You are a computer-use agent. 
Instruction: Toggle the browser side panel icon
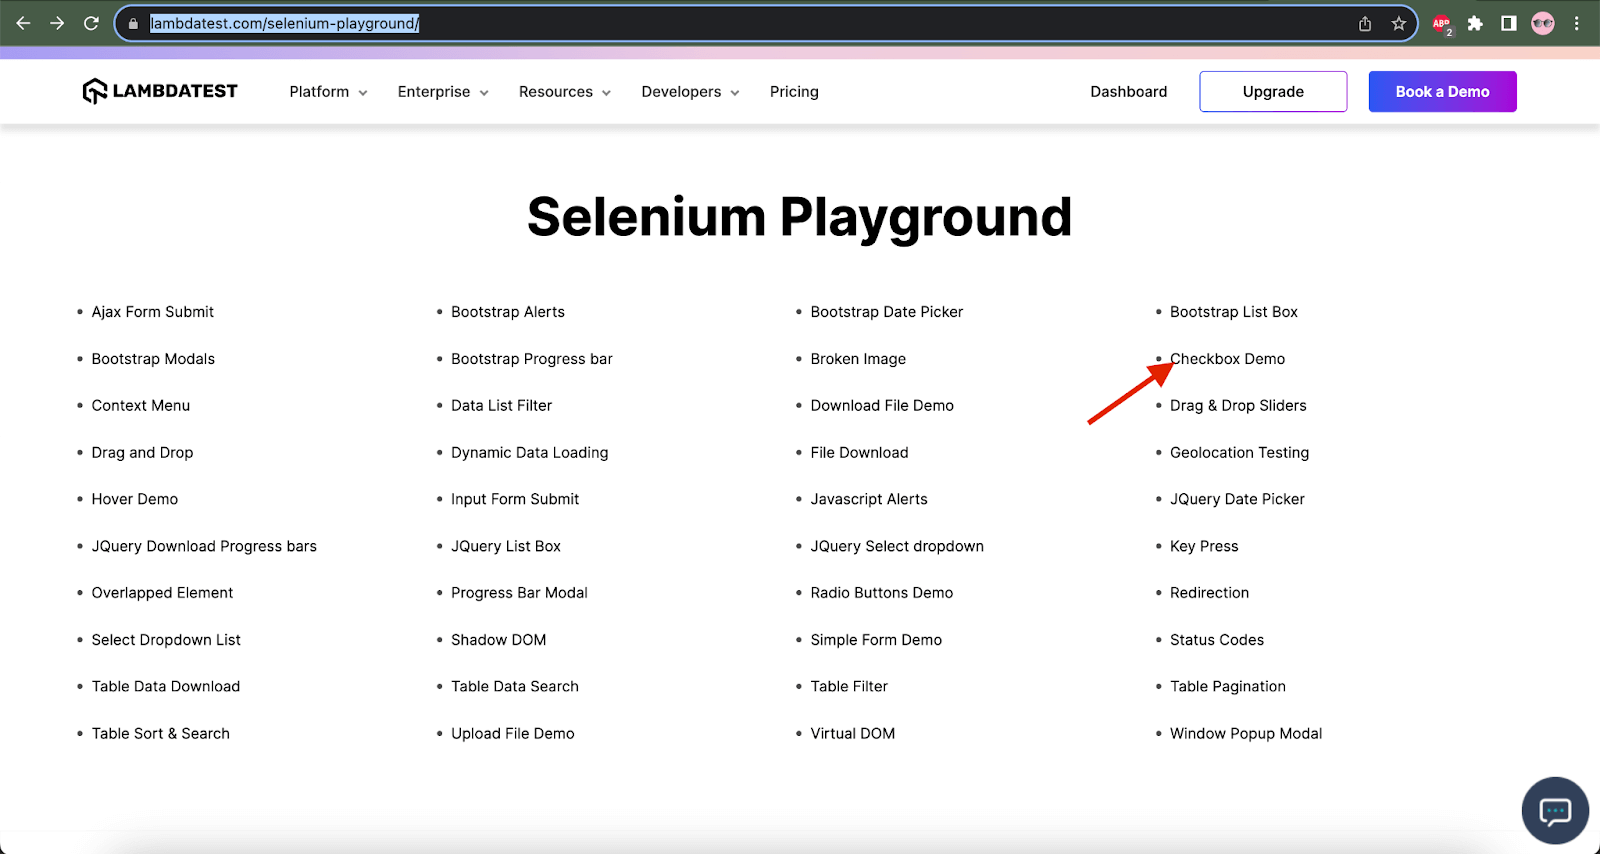coord(1509,24)
